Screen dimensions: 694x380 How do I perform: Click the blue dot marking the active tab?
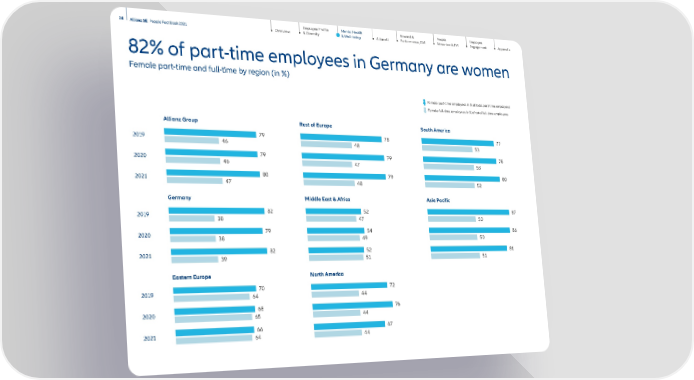[x=338, y=35]
